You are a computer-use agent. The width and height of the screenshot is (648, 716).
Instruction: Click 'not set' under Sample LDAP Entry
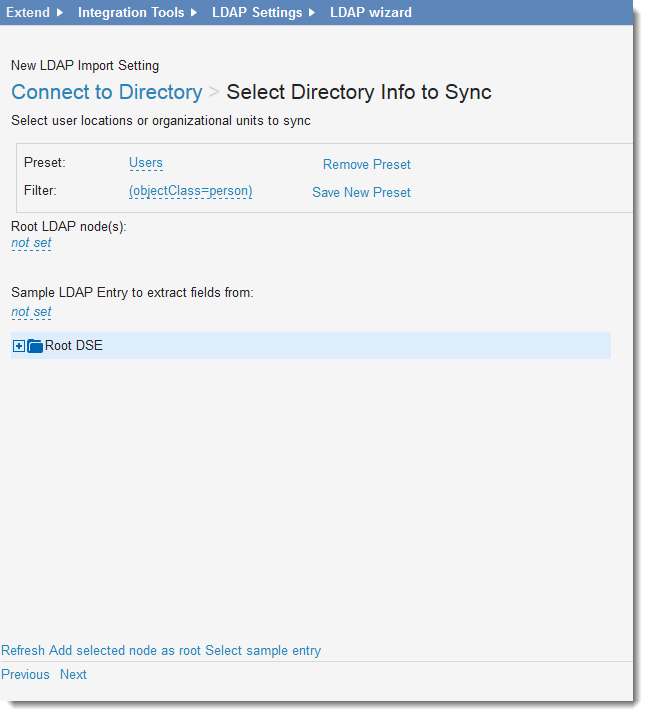31,312
